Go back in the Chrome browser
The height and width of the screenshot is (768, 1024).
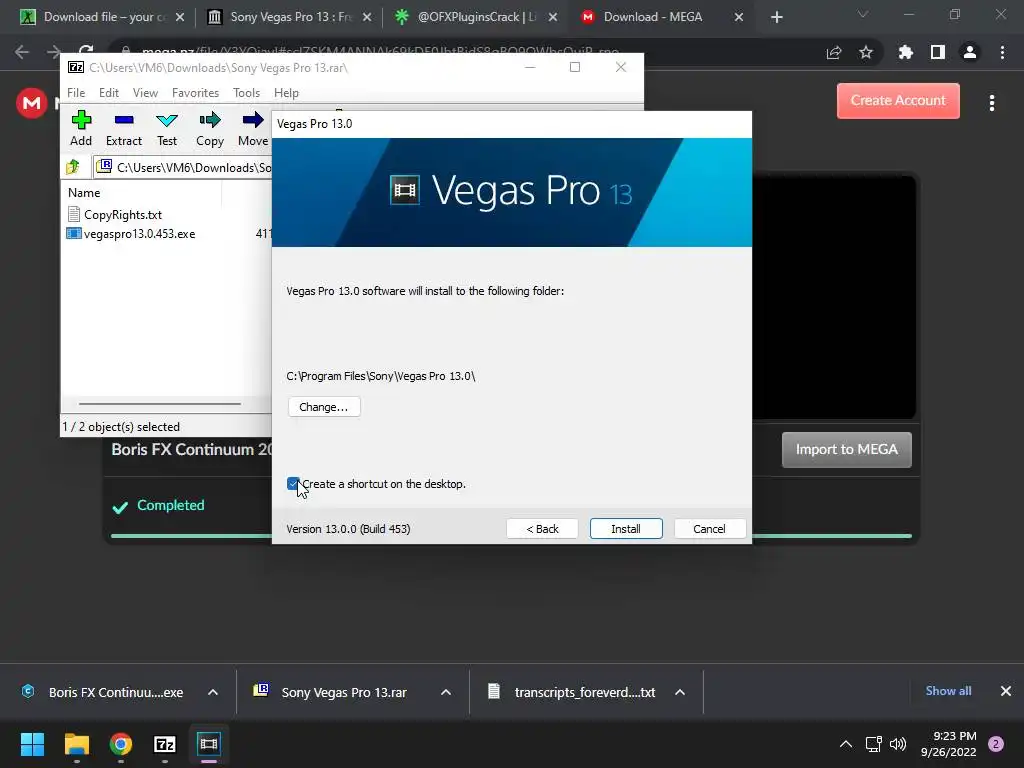pos(22,52)
